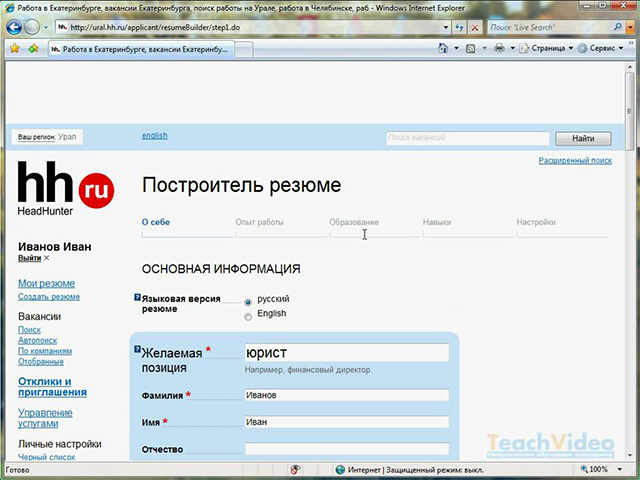Click the hh.ru HeadHunter logo

click(x=66, y=188)
